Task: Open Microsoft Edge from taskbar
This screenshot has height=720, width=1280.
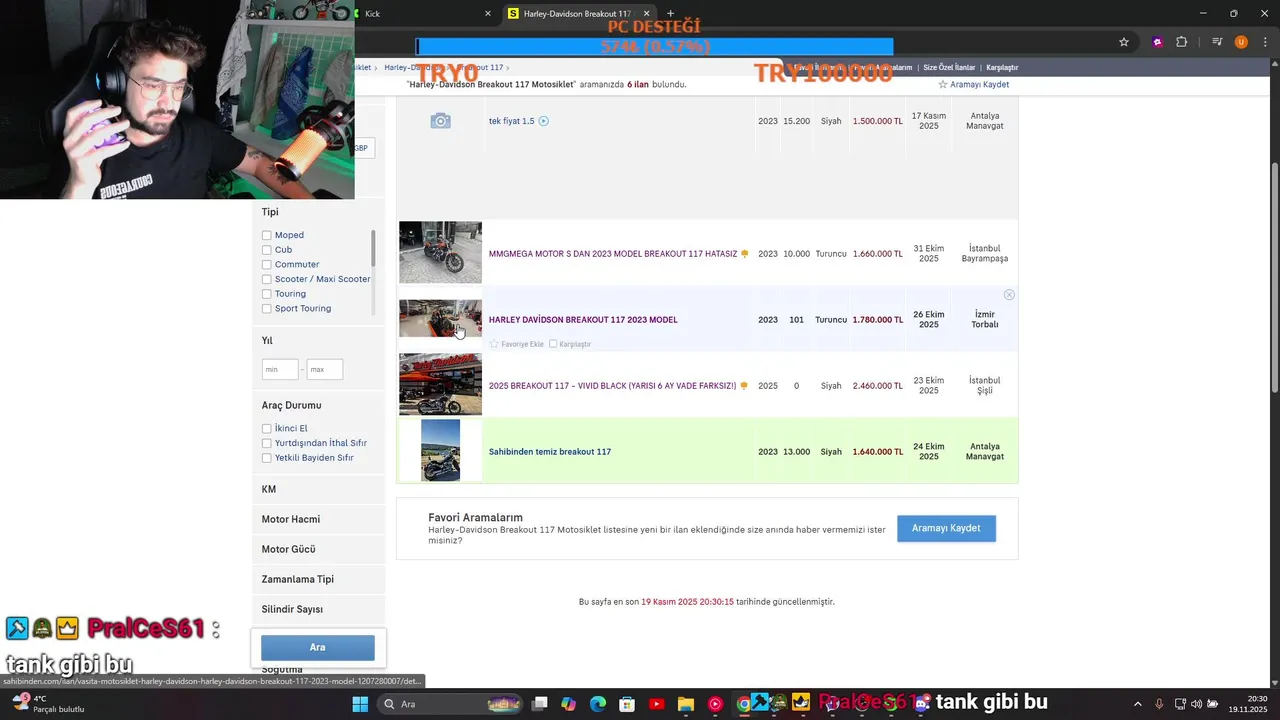Action: click(598, 704)
